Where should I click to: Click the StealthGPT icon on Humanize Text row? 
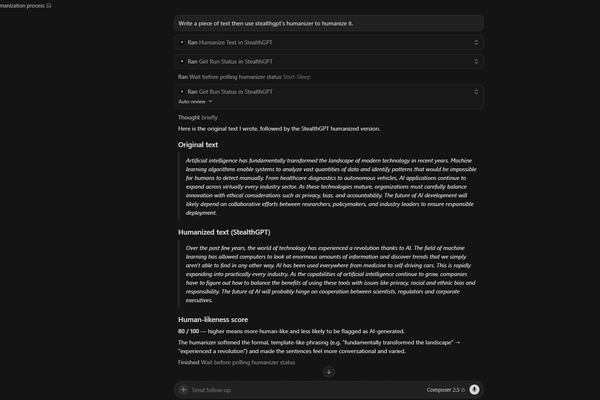pos(182,42)
